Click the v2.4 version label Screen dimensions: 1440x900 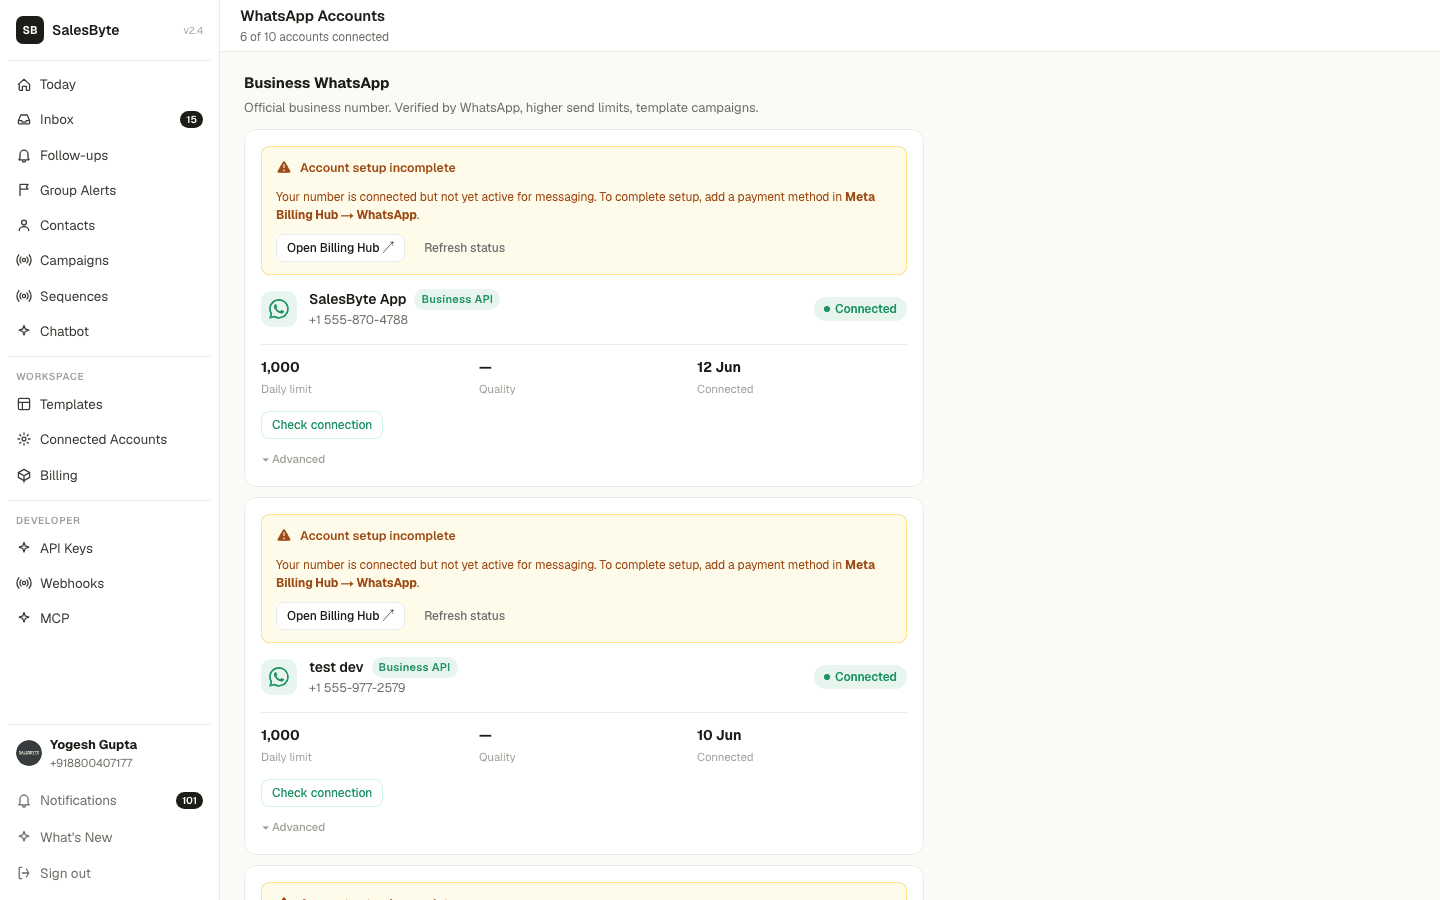point(193,31)
